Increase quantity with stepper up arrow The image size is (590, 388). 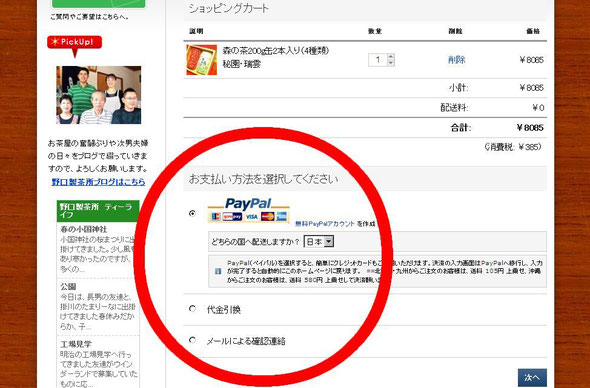391,57
